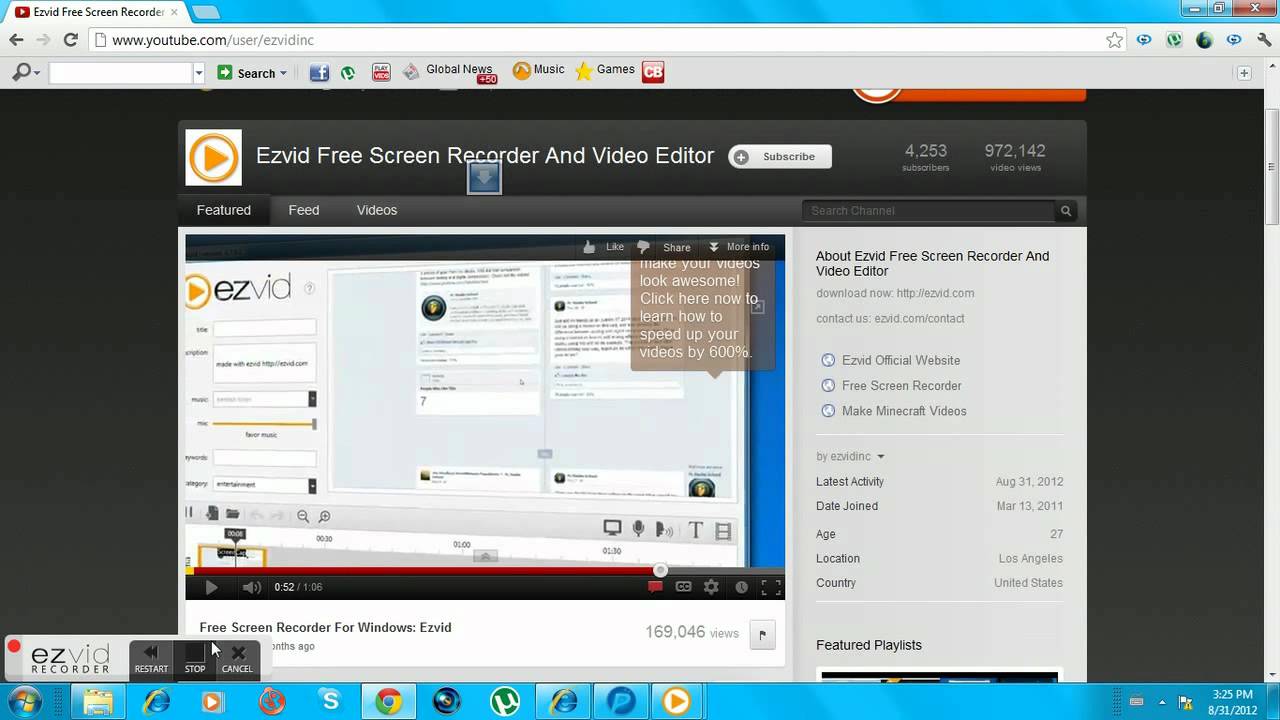Click the Ezvid channel logo avatar
This screenshot has width=1280, height=720.
[x=213, y=157]
